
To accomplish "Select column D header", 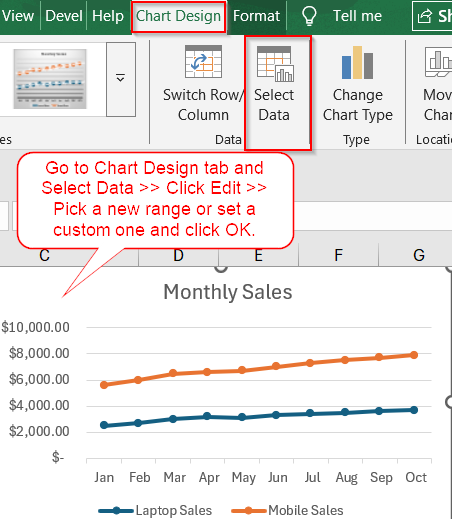I will point(178,255).
